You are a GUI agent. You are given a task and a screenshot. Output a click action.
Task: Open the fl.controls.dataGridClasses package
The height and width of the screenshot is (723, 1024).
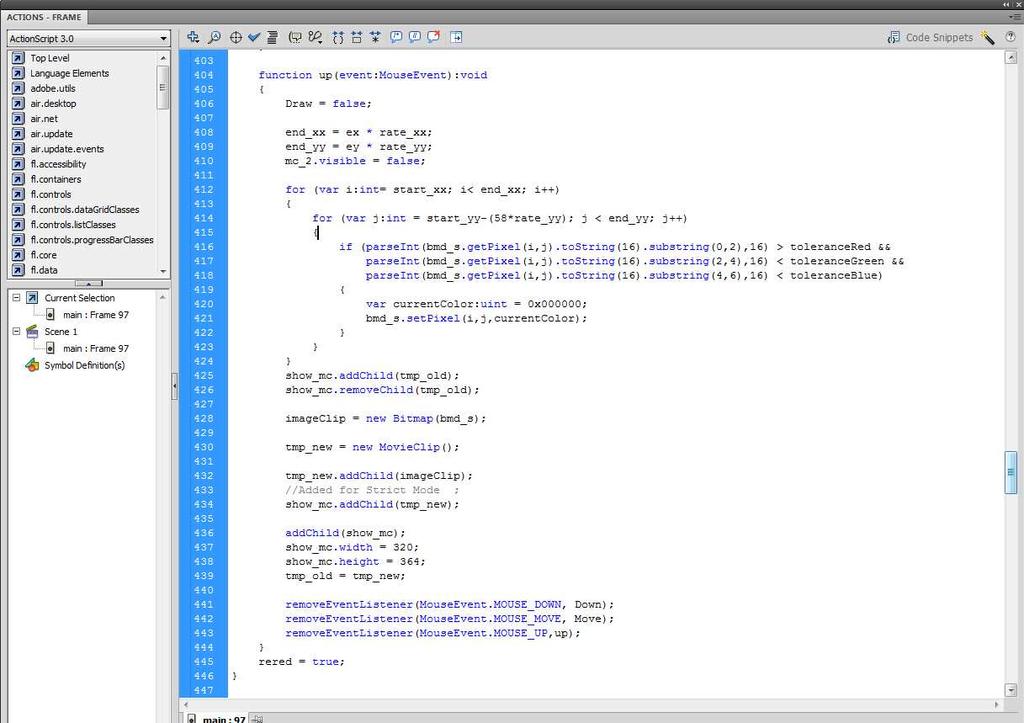84,210
